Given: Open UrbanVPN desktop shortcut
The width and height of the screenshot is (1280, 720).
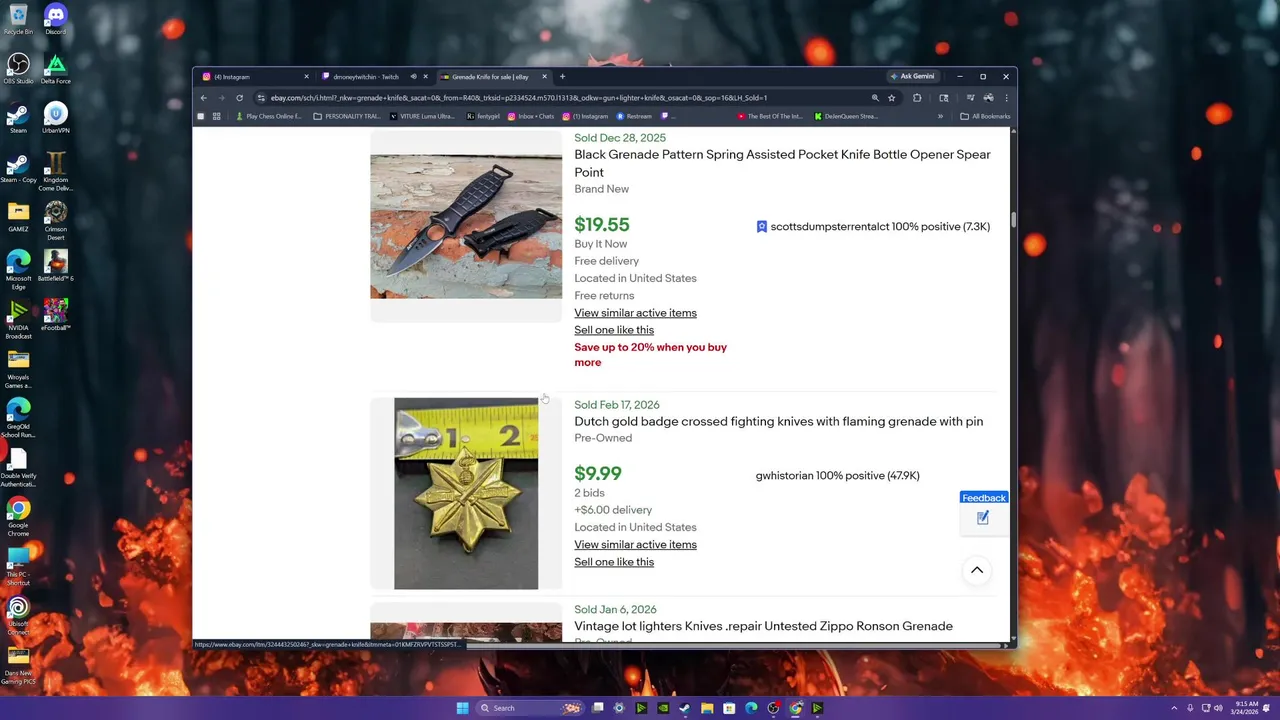Looking at the screenshot, I should [x=55, y=117].
